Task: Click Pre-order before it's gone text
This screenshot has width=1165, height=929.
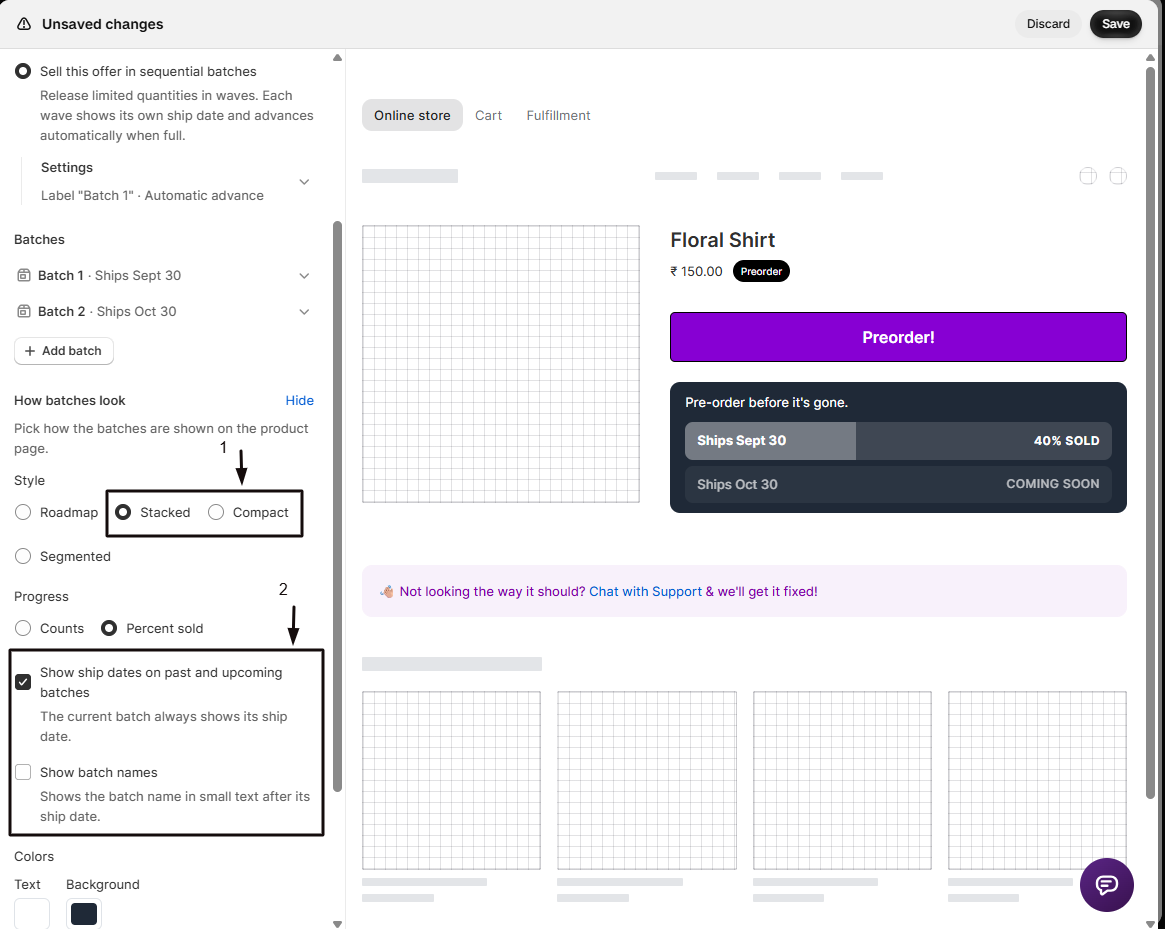Action: tap(766, 403)
